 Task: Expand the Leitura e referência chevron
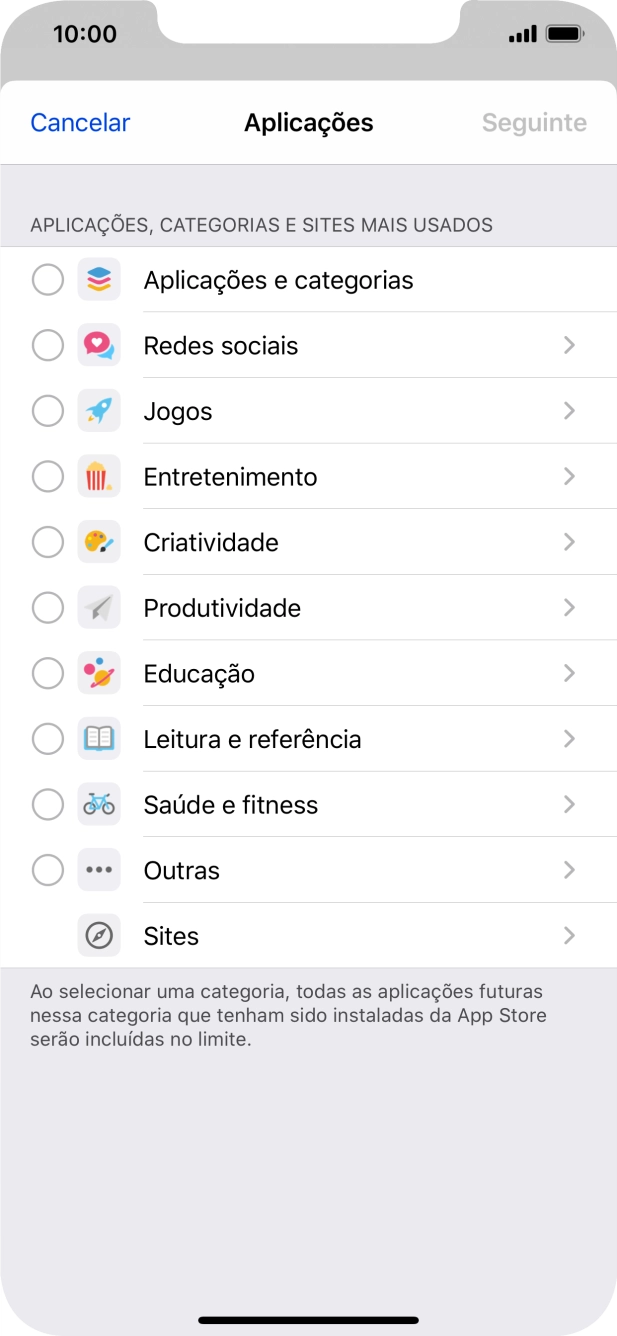569,739
